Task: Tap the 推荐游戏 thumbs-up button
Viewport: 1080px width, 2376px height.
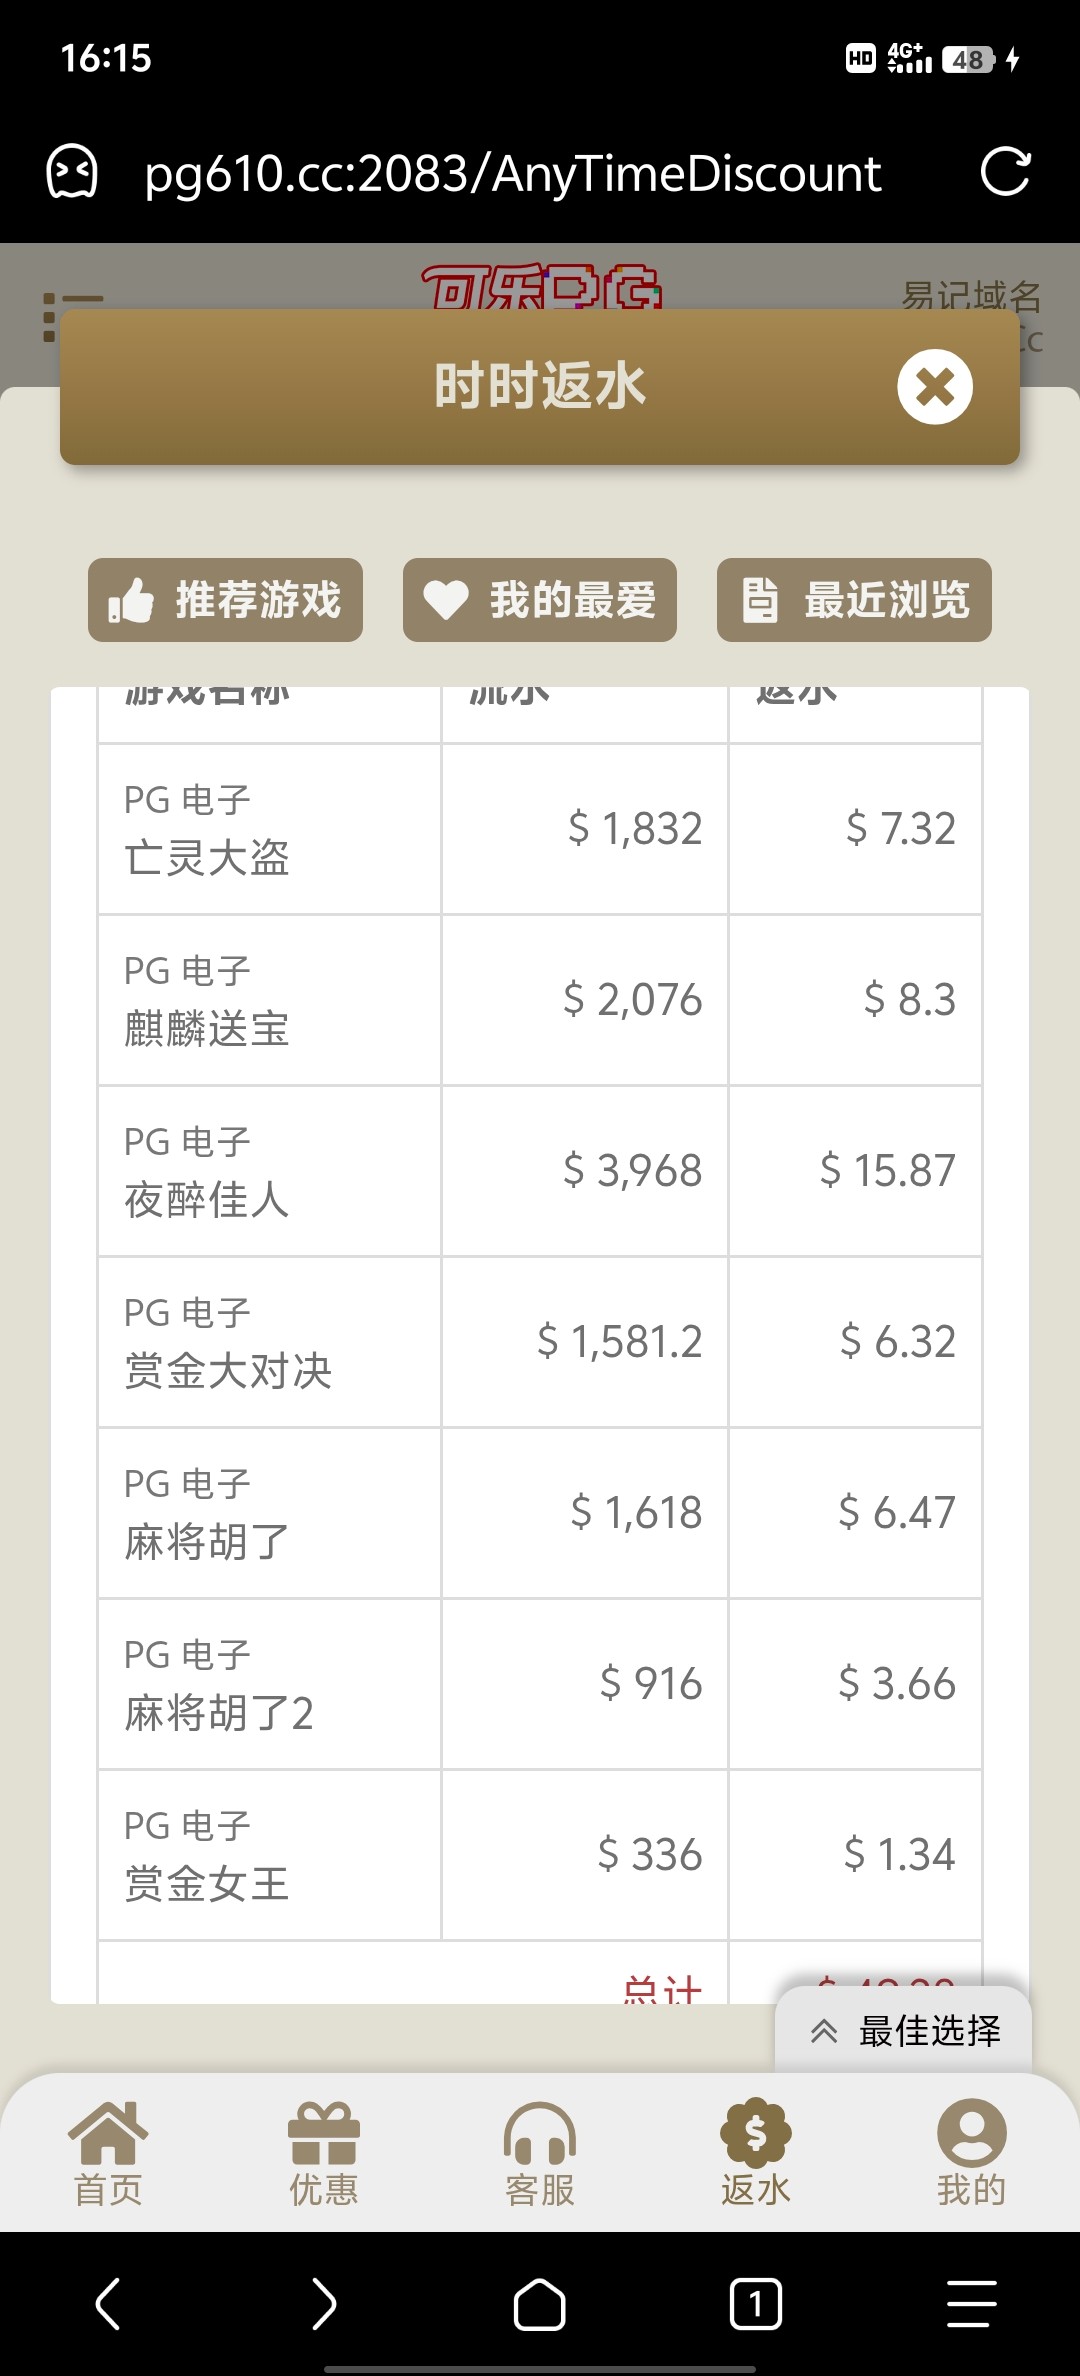Action: point(225,600)
